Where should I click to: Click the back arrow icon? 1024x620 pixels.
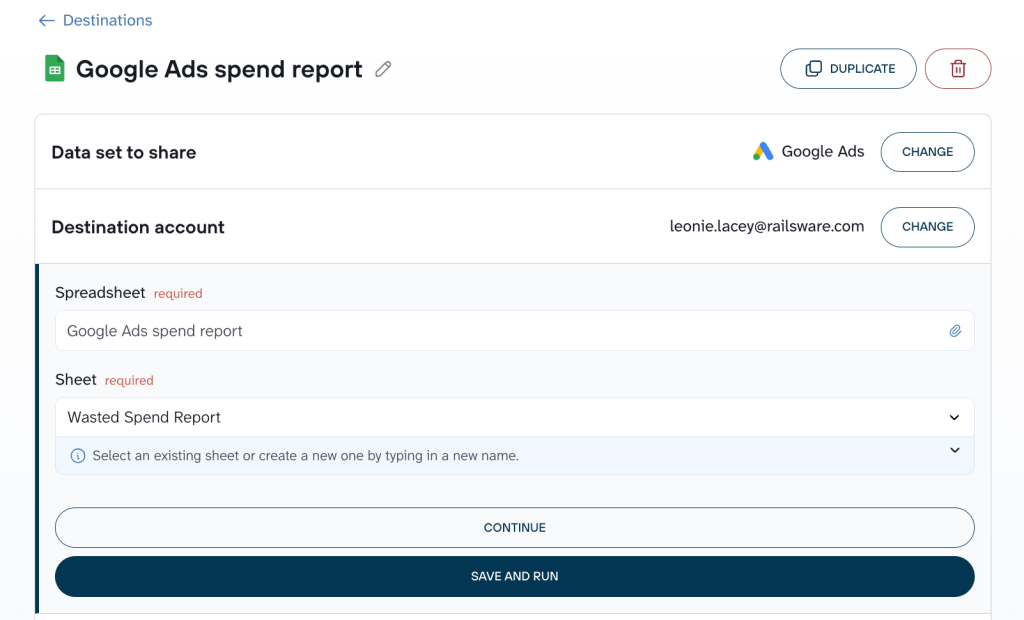click(x=46, y=21)
